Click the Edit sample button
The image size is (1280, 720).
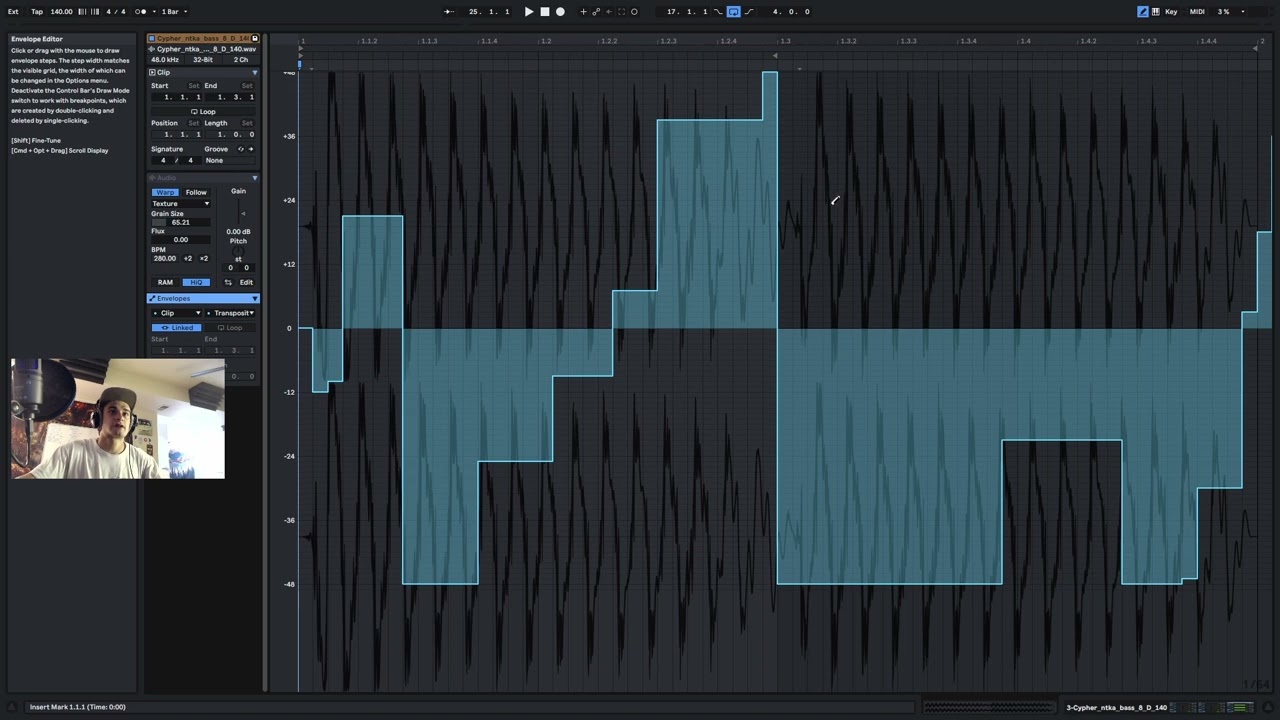coord(246,282)
